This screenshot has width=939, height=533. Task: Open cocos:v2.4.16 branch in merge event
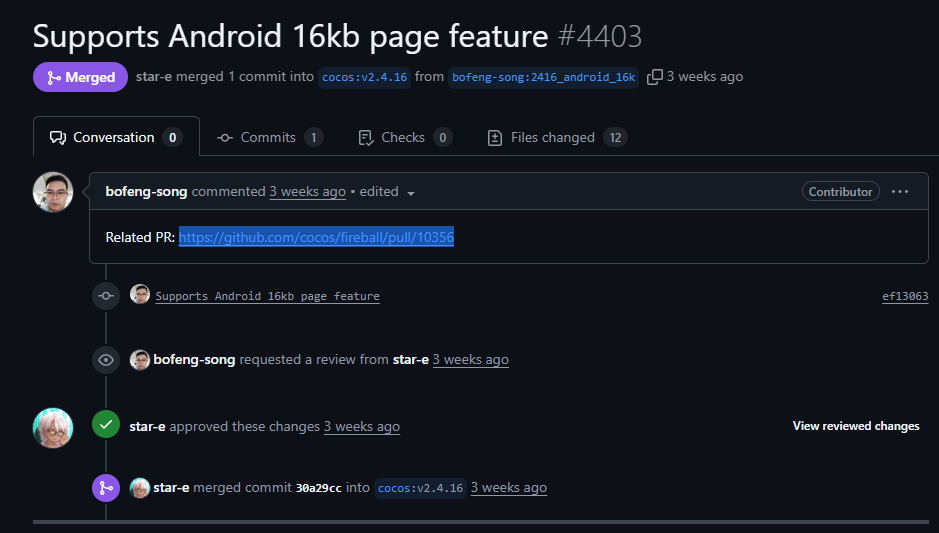[x=420, y=488]
